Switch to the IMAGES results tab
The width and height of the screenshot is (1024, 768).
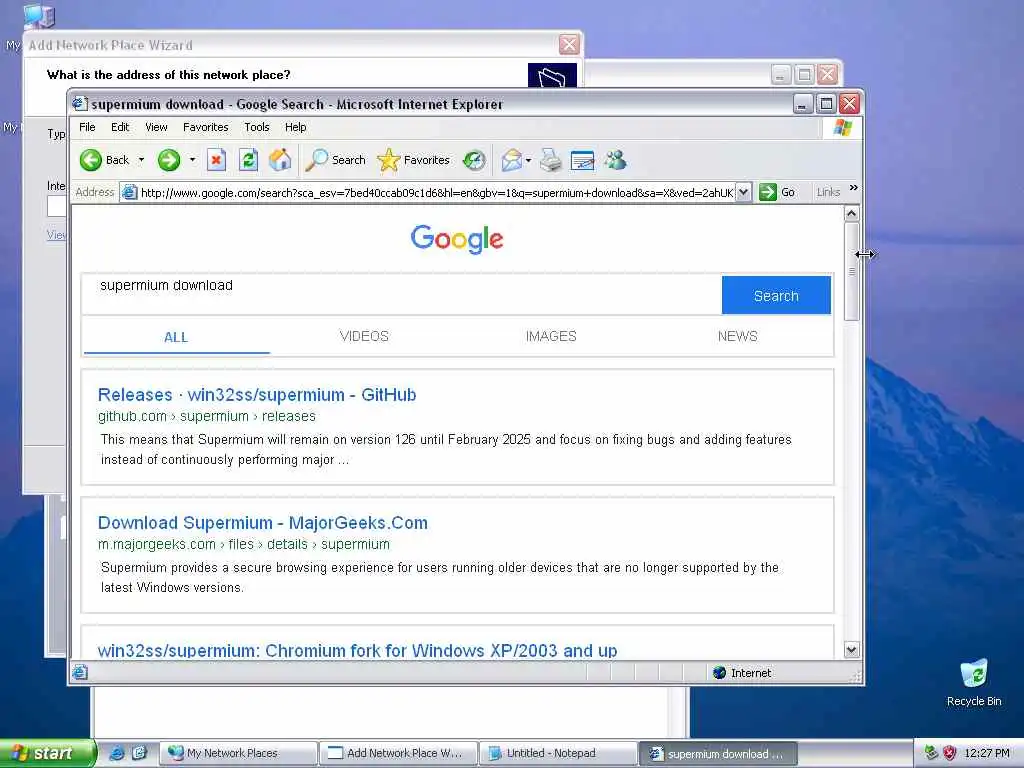pyautogui.click(x=551, y=336)
